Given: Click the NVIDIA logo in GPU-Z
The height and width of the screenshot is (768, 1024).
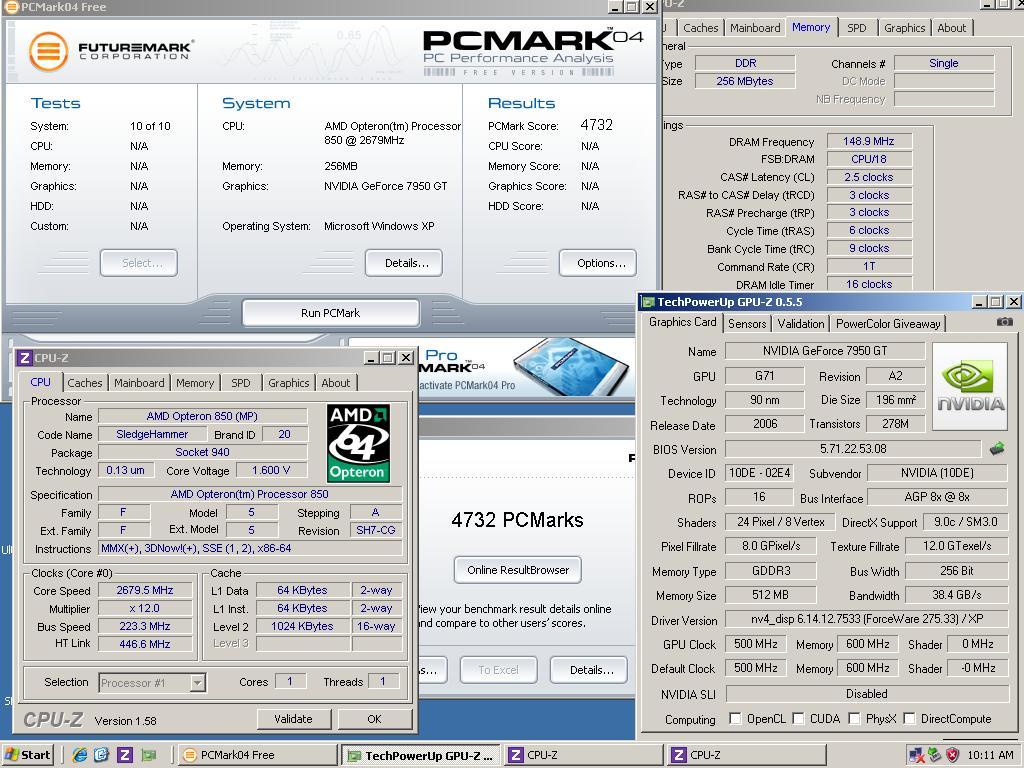Looking at the screenshot, I should click(970, 386).
